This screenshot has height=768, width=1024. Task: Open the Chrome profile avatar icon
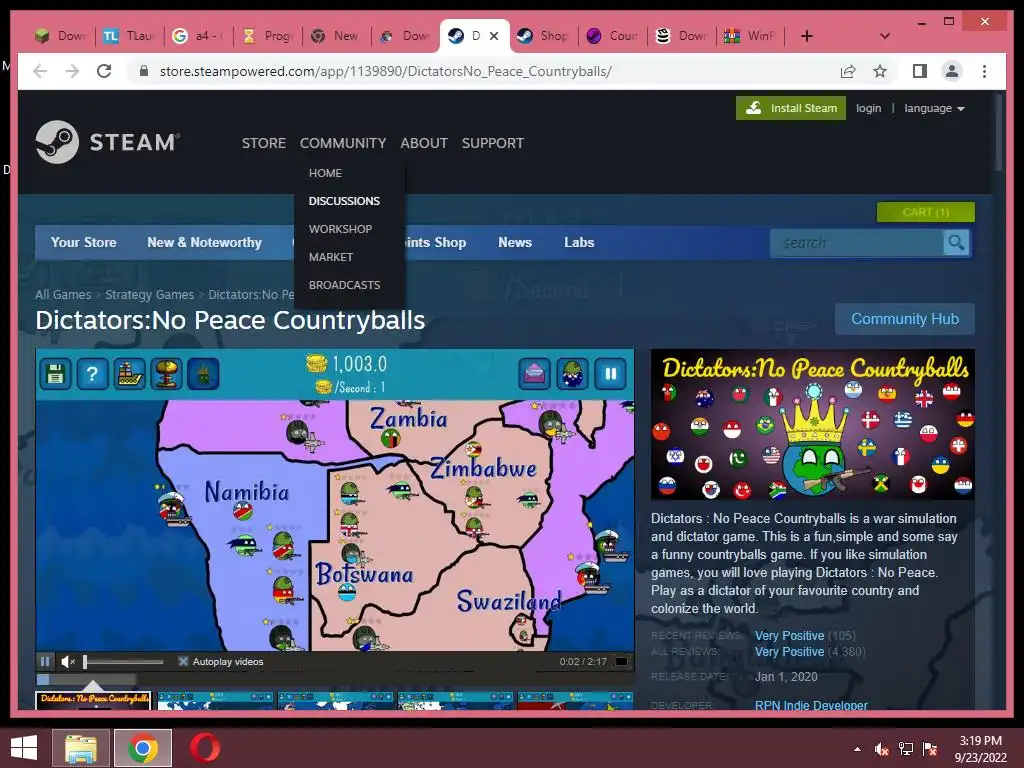click(x=952, y=71)
